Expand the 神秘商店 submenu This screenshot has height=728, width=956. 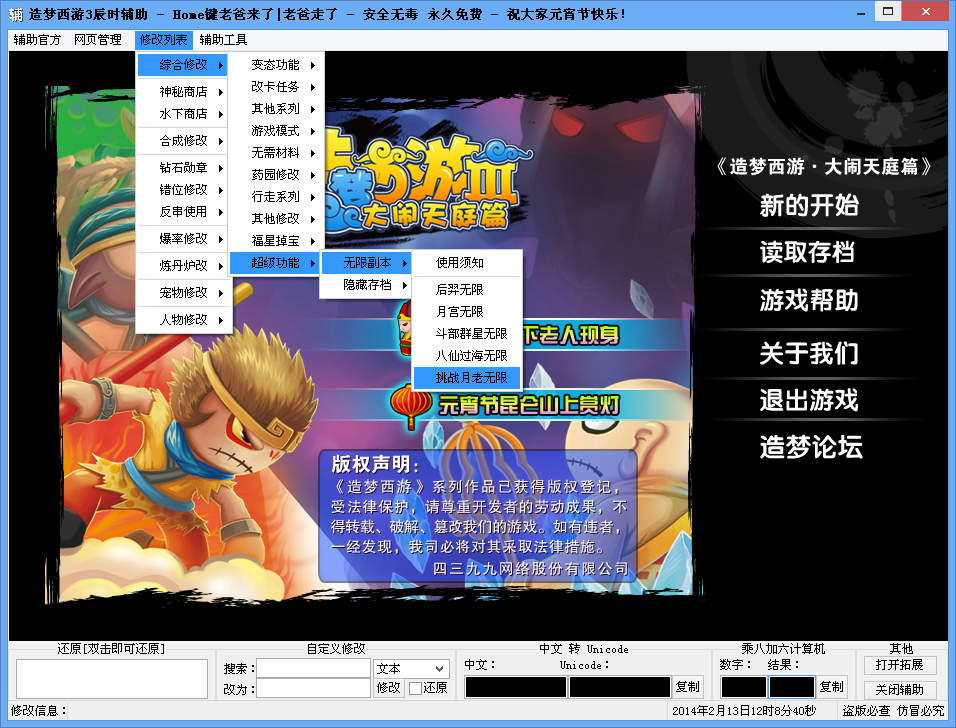(183, 91)
